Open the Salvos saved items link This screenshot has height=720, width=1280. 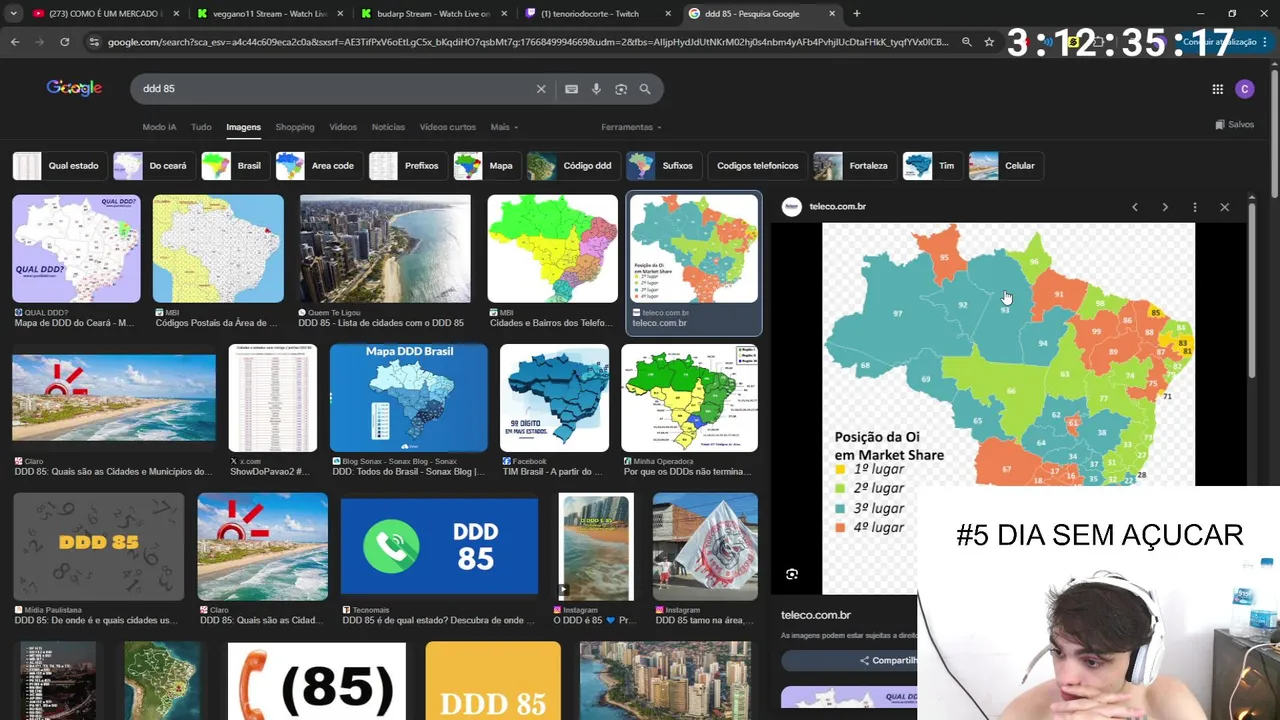pyautogui.click(x=1234, y=125)
